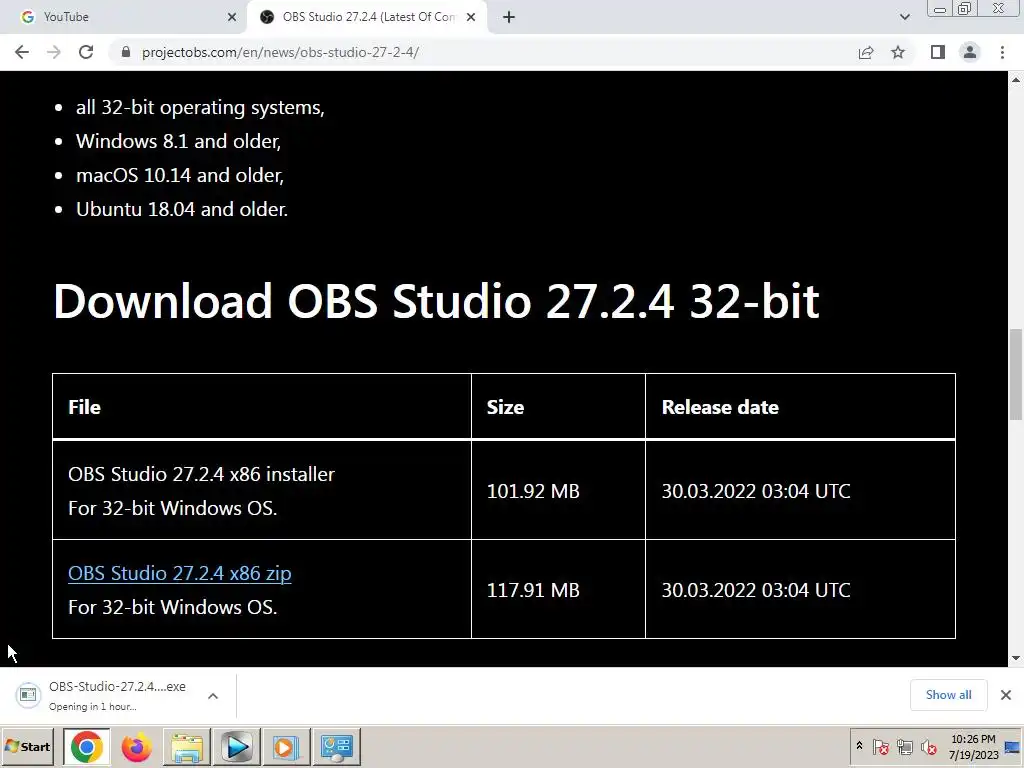
Task: Reload the current page
Action: coord(86,52)
